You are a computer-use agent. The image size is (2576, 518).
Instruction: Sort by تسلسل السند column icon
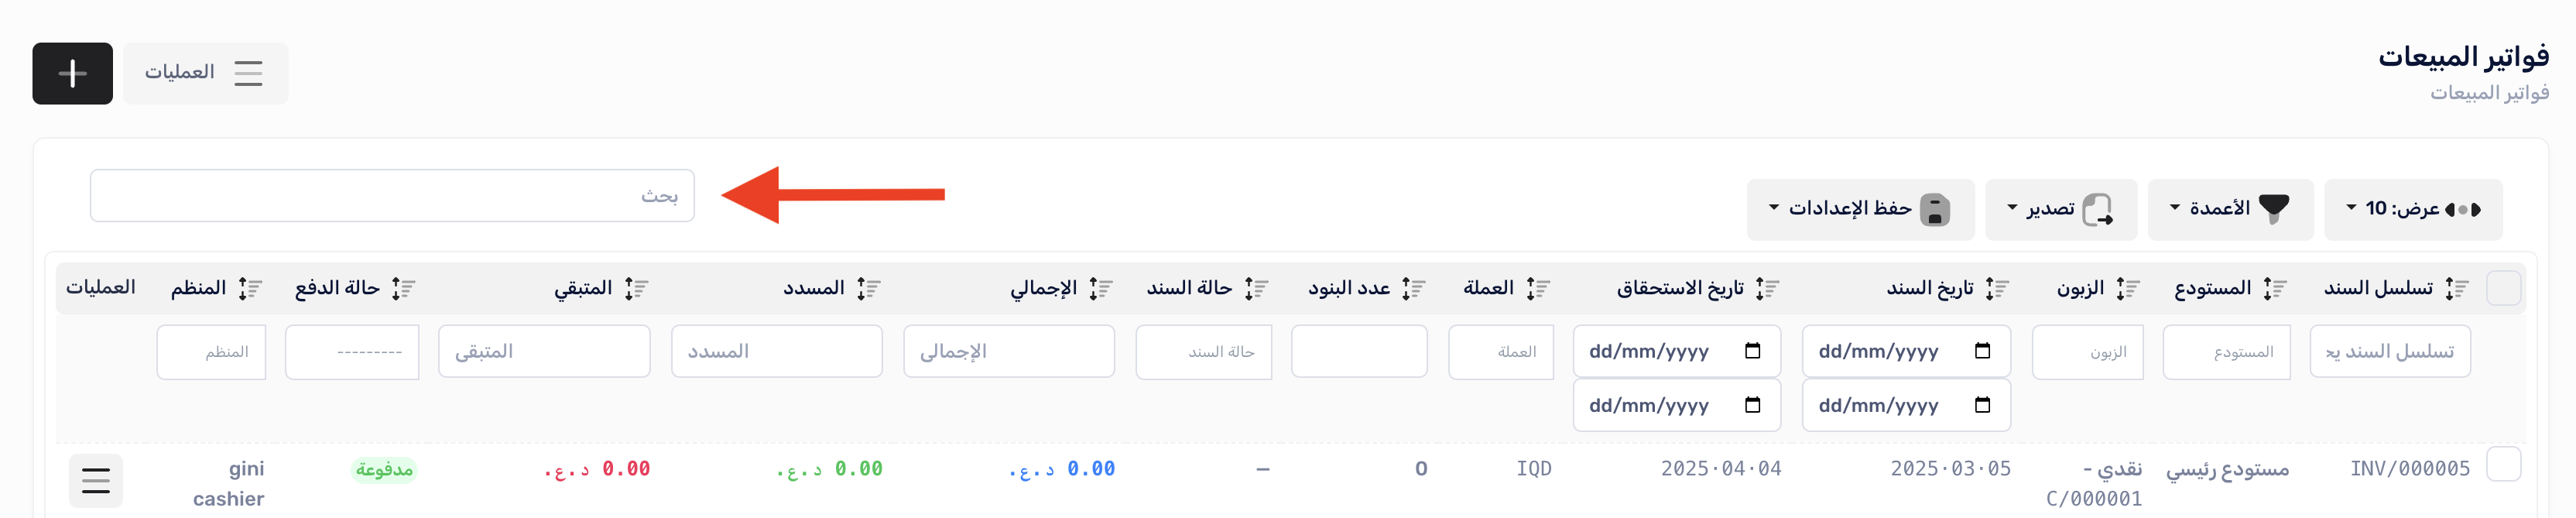click(x=2457, y=289)
